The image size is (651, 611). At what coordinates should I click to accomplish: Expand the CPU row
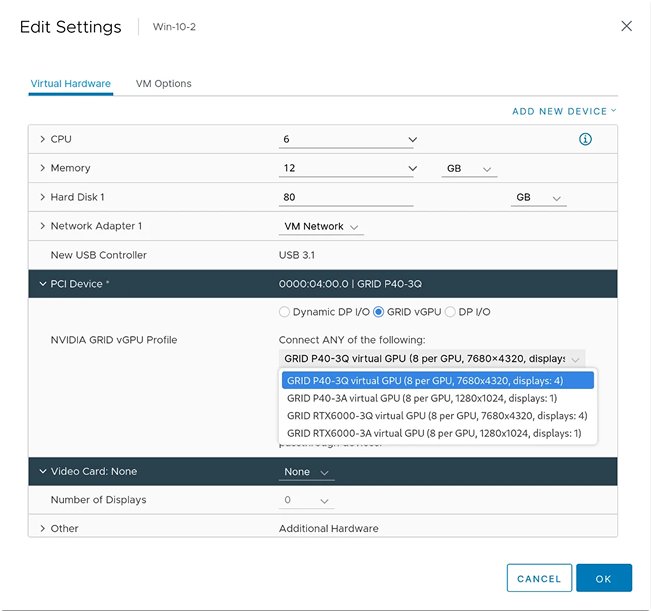coord(42,139)
